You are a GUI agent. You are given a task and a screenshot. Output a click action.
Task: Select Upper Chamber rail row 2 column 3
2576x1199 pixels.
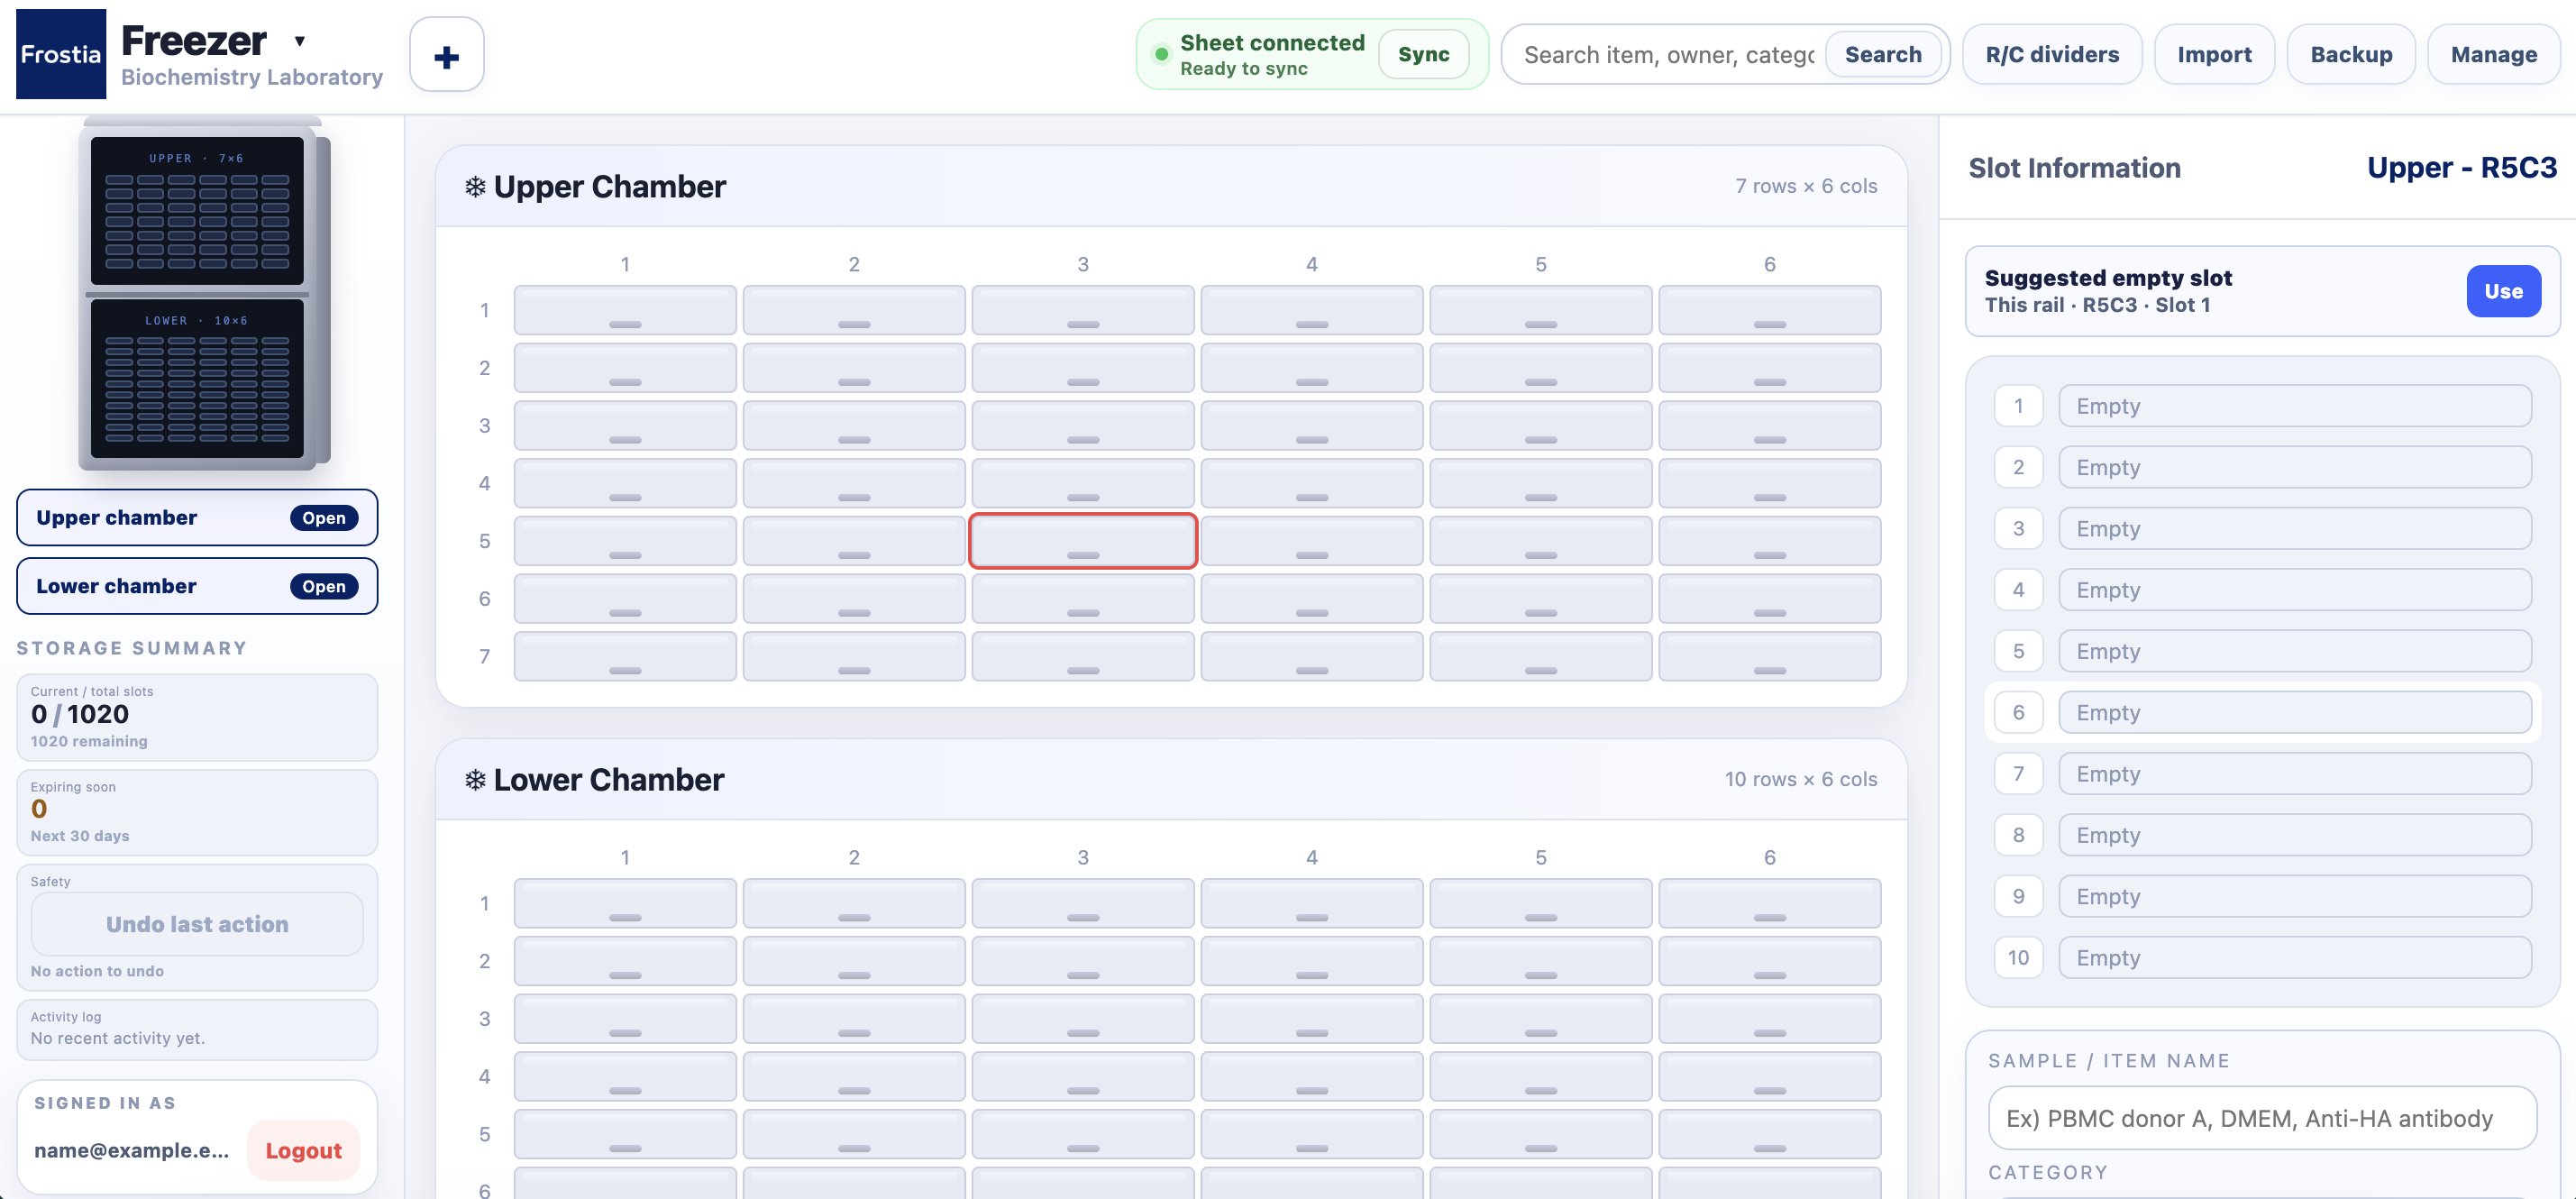pyautogui.click(x=1083, y=368)
